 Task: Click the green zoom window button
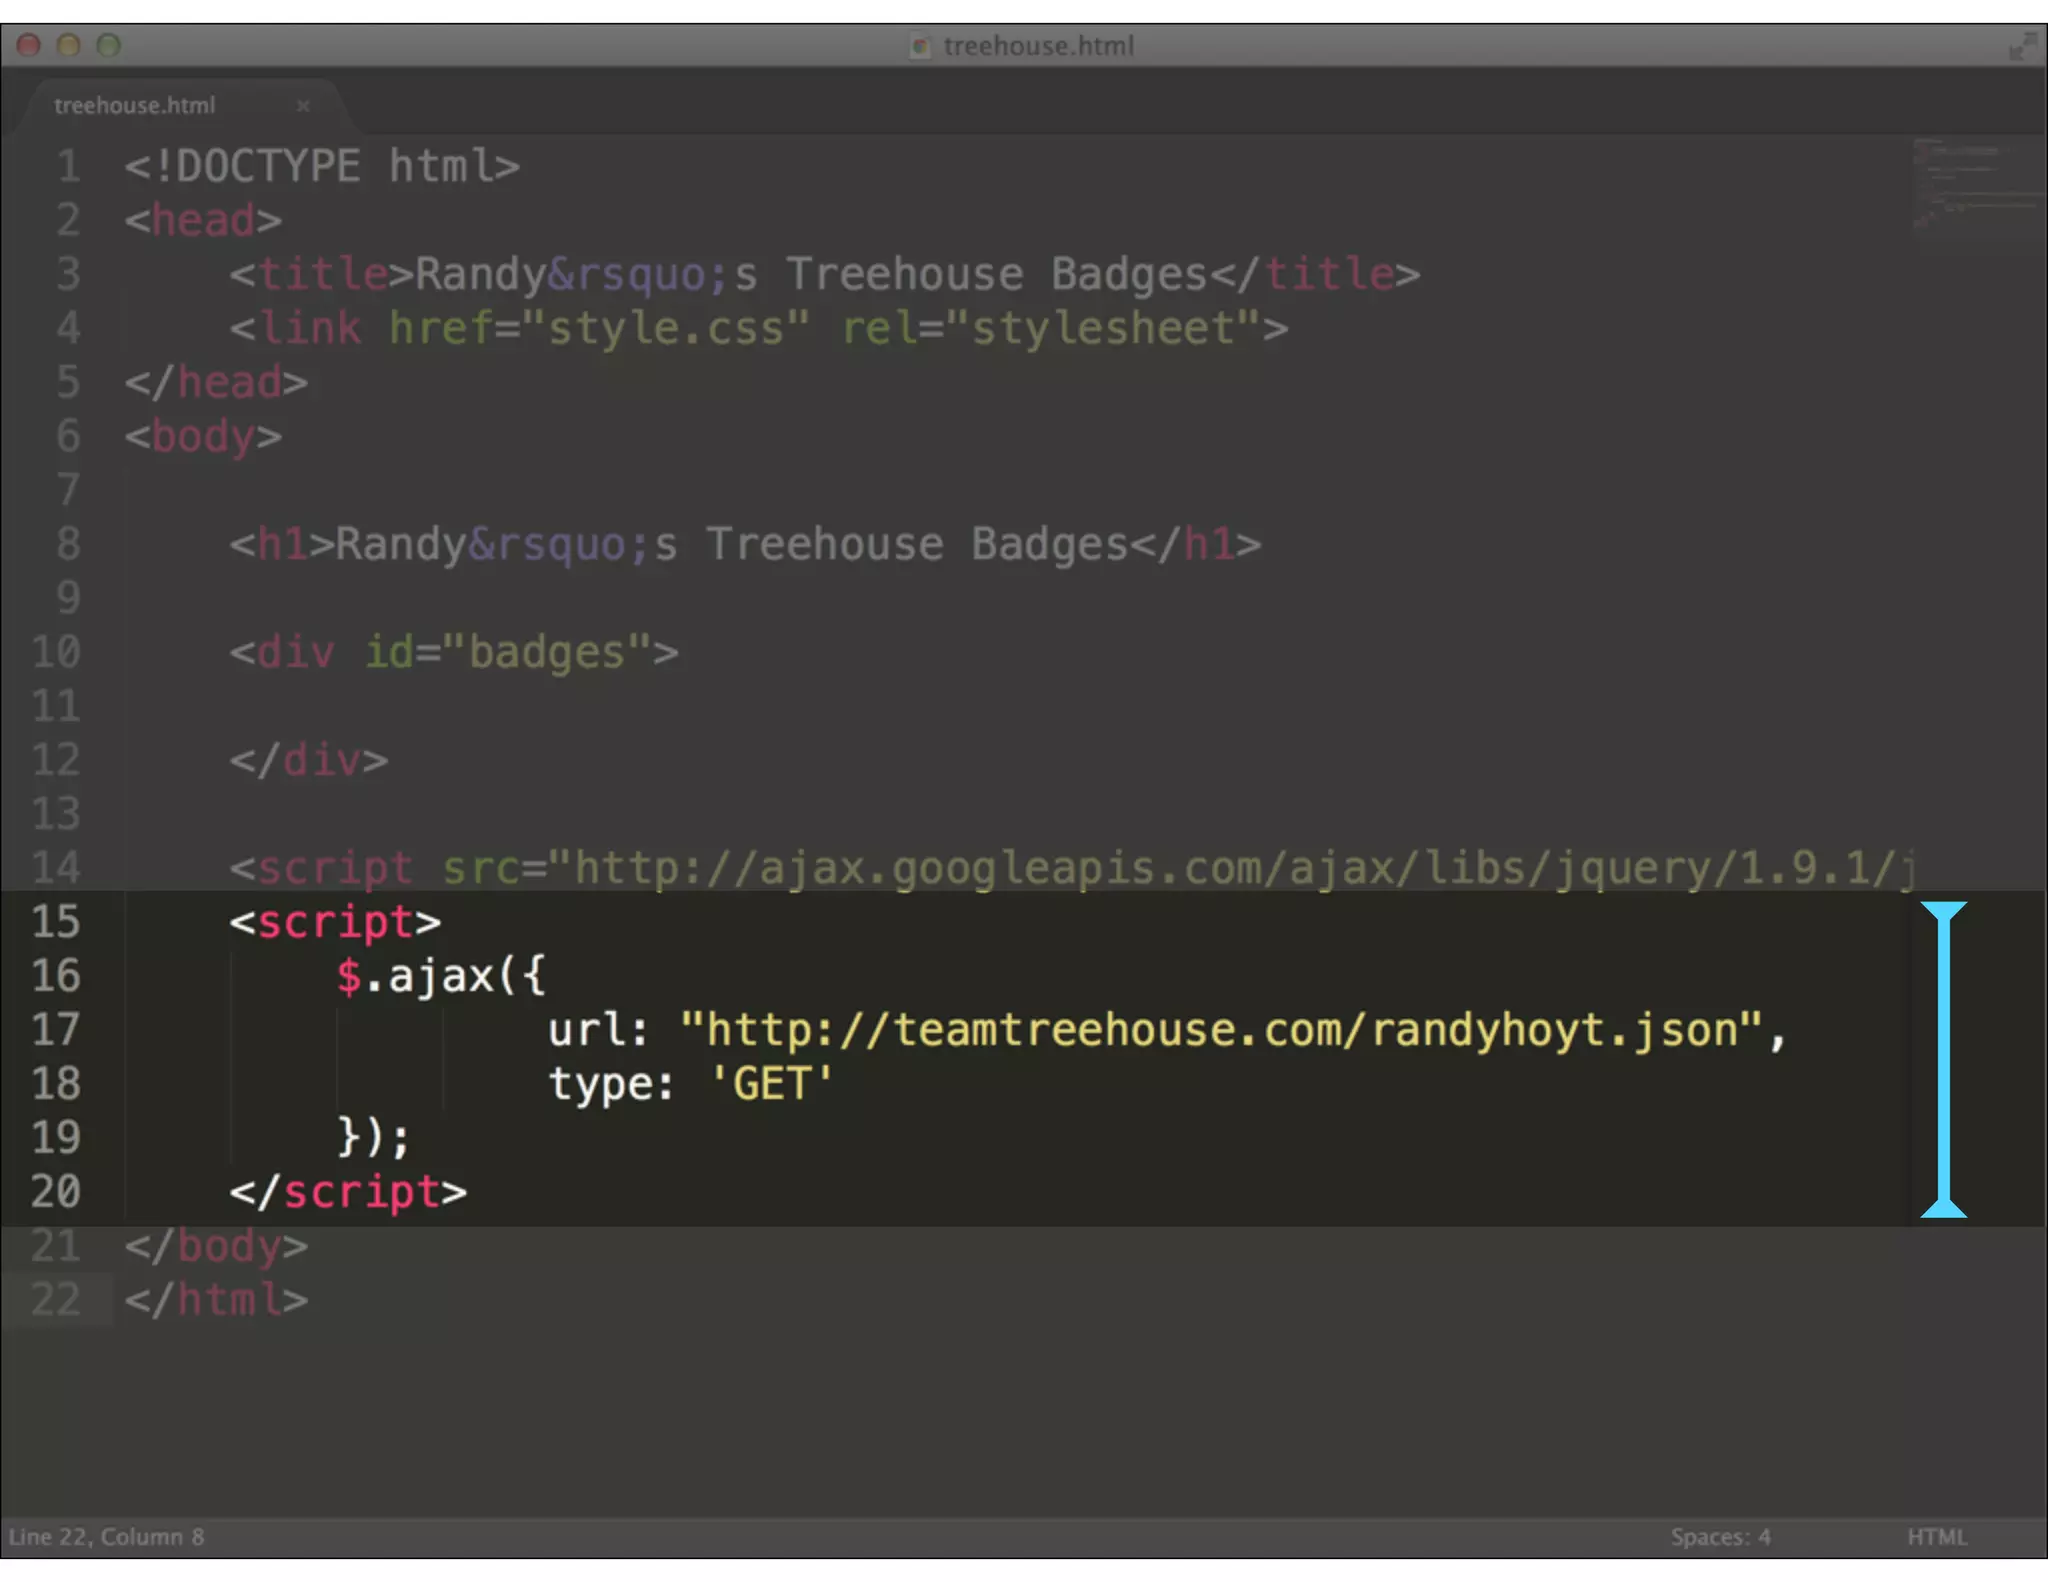pos(108,45)
